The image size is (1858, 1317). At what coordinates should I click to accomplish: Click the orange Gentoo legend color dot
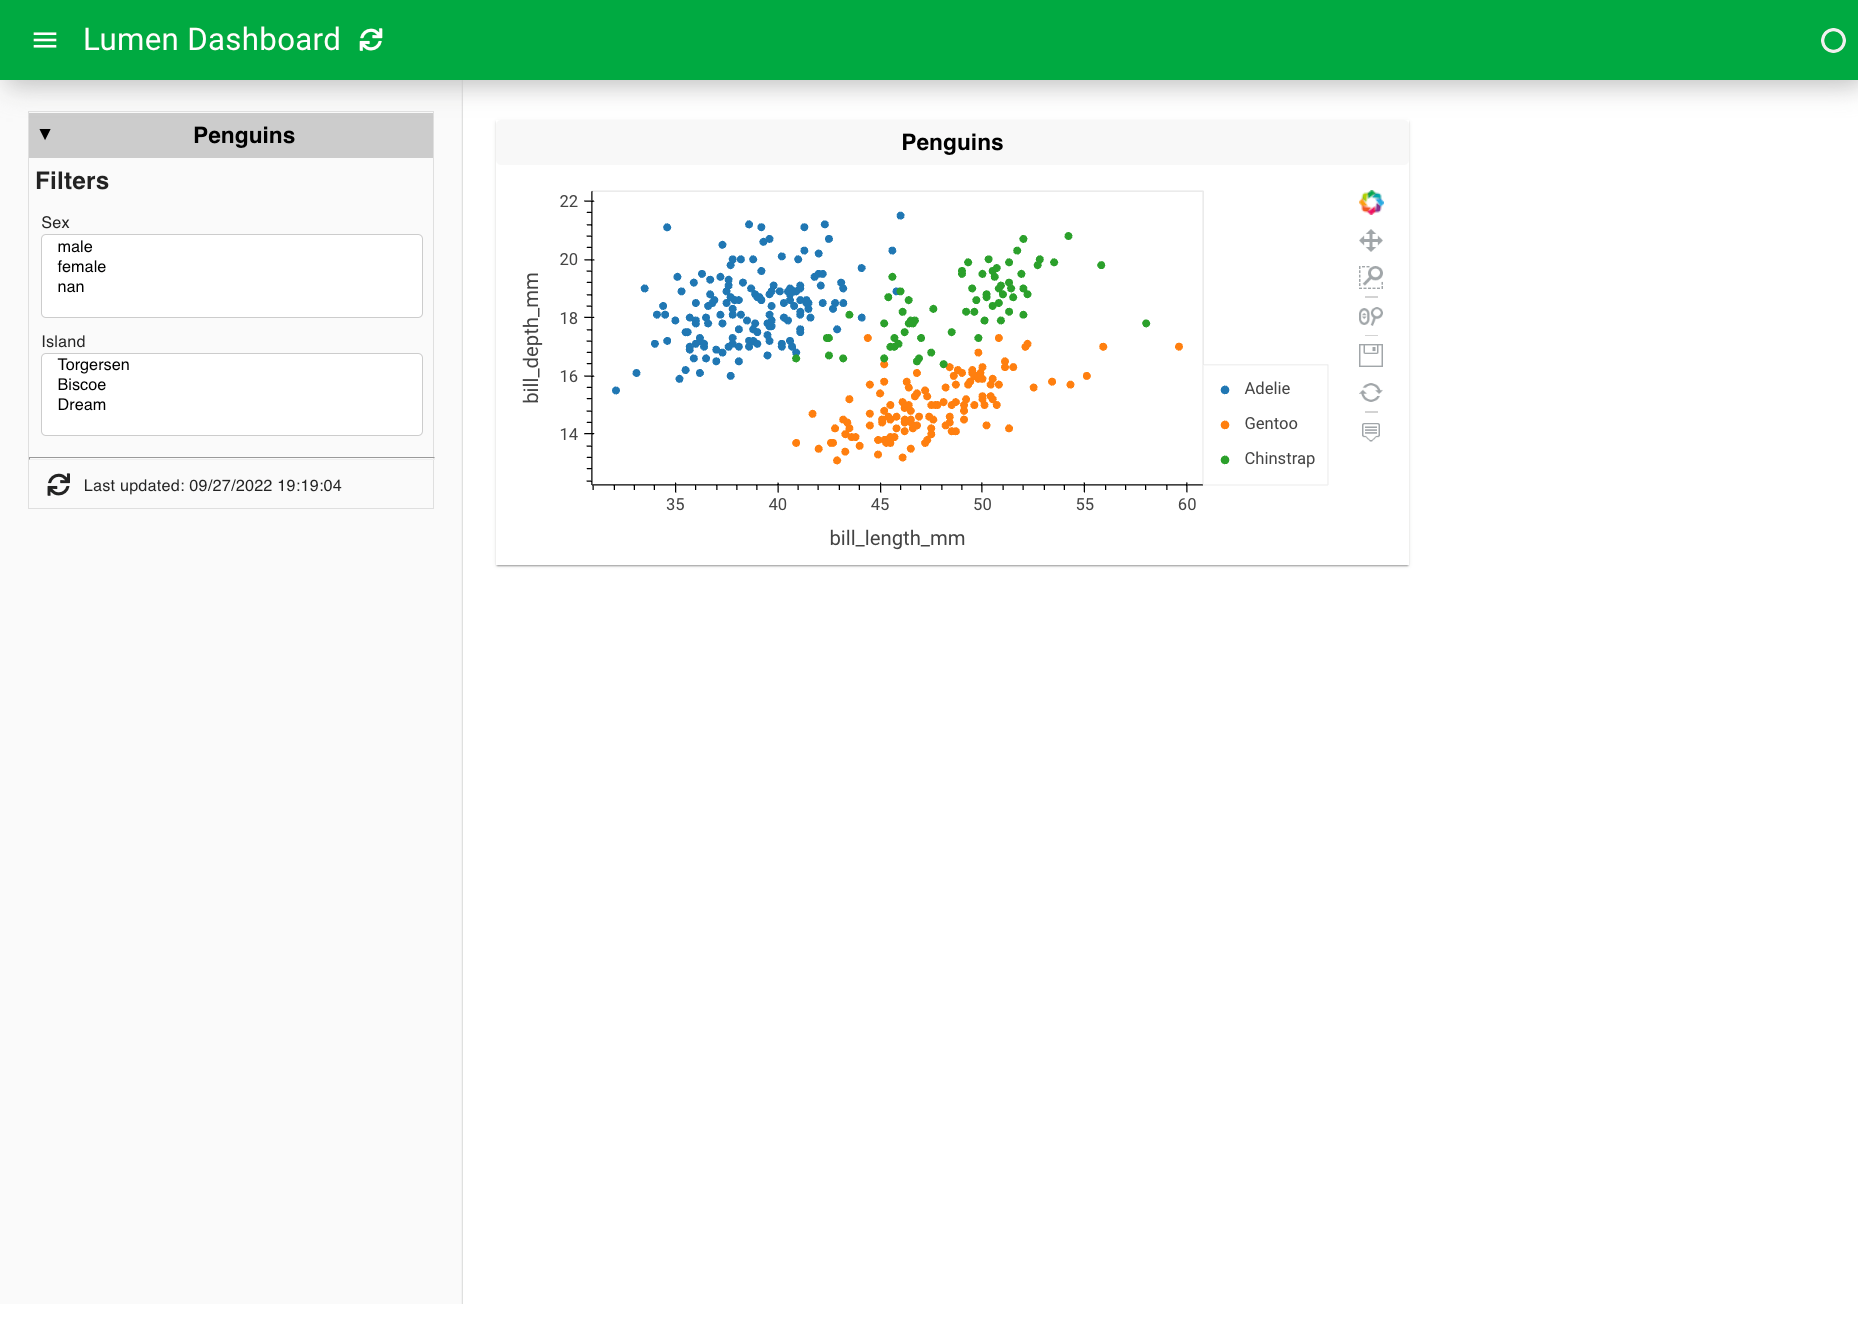tap(1225, 425)
